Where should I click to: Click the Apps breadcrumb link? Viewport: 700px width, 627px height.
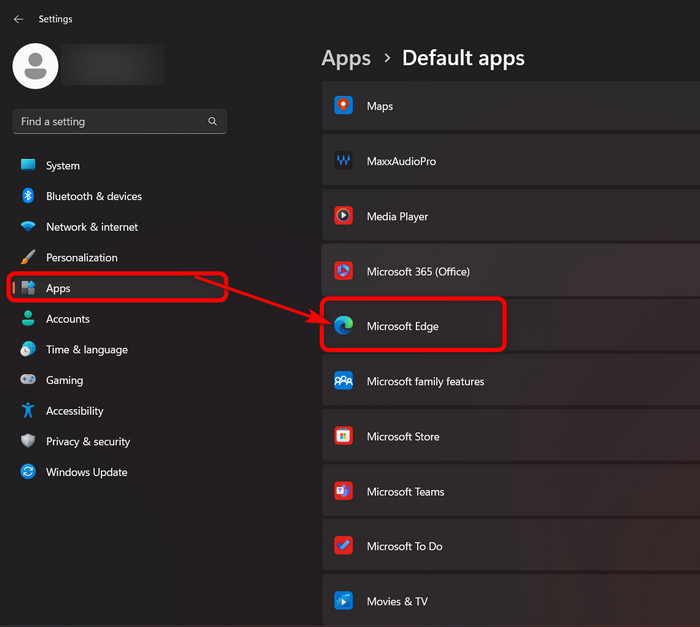pyautogui.click(x=346, y=58)
